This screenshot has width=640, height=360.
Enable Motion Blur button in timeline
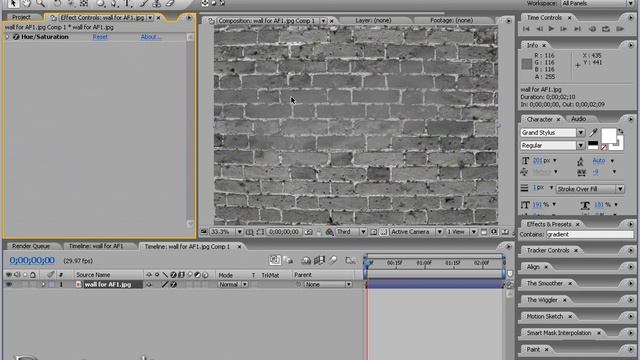(x=333, y=260)
